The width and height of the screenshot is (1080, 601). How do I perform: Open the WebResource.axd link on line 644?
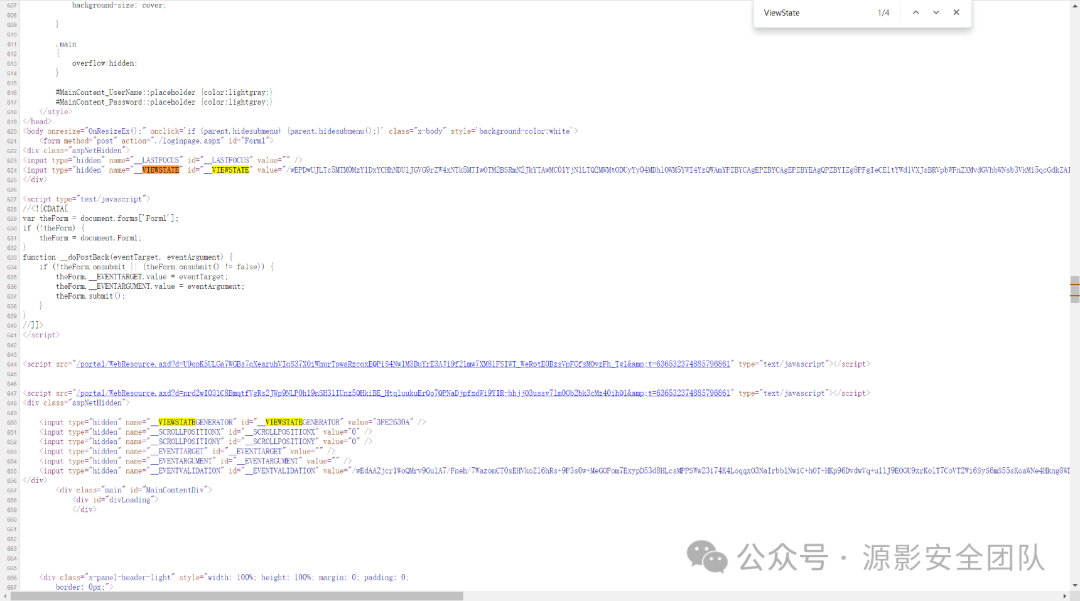(x=403, y=364)
